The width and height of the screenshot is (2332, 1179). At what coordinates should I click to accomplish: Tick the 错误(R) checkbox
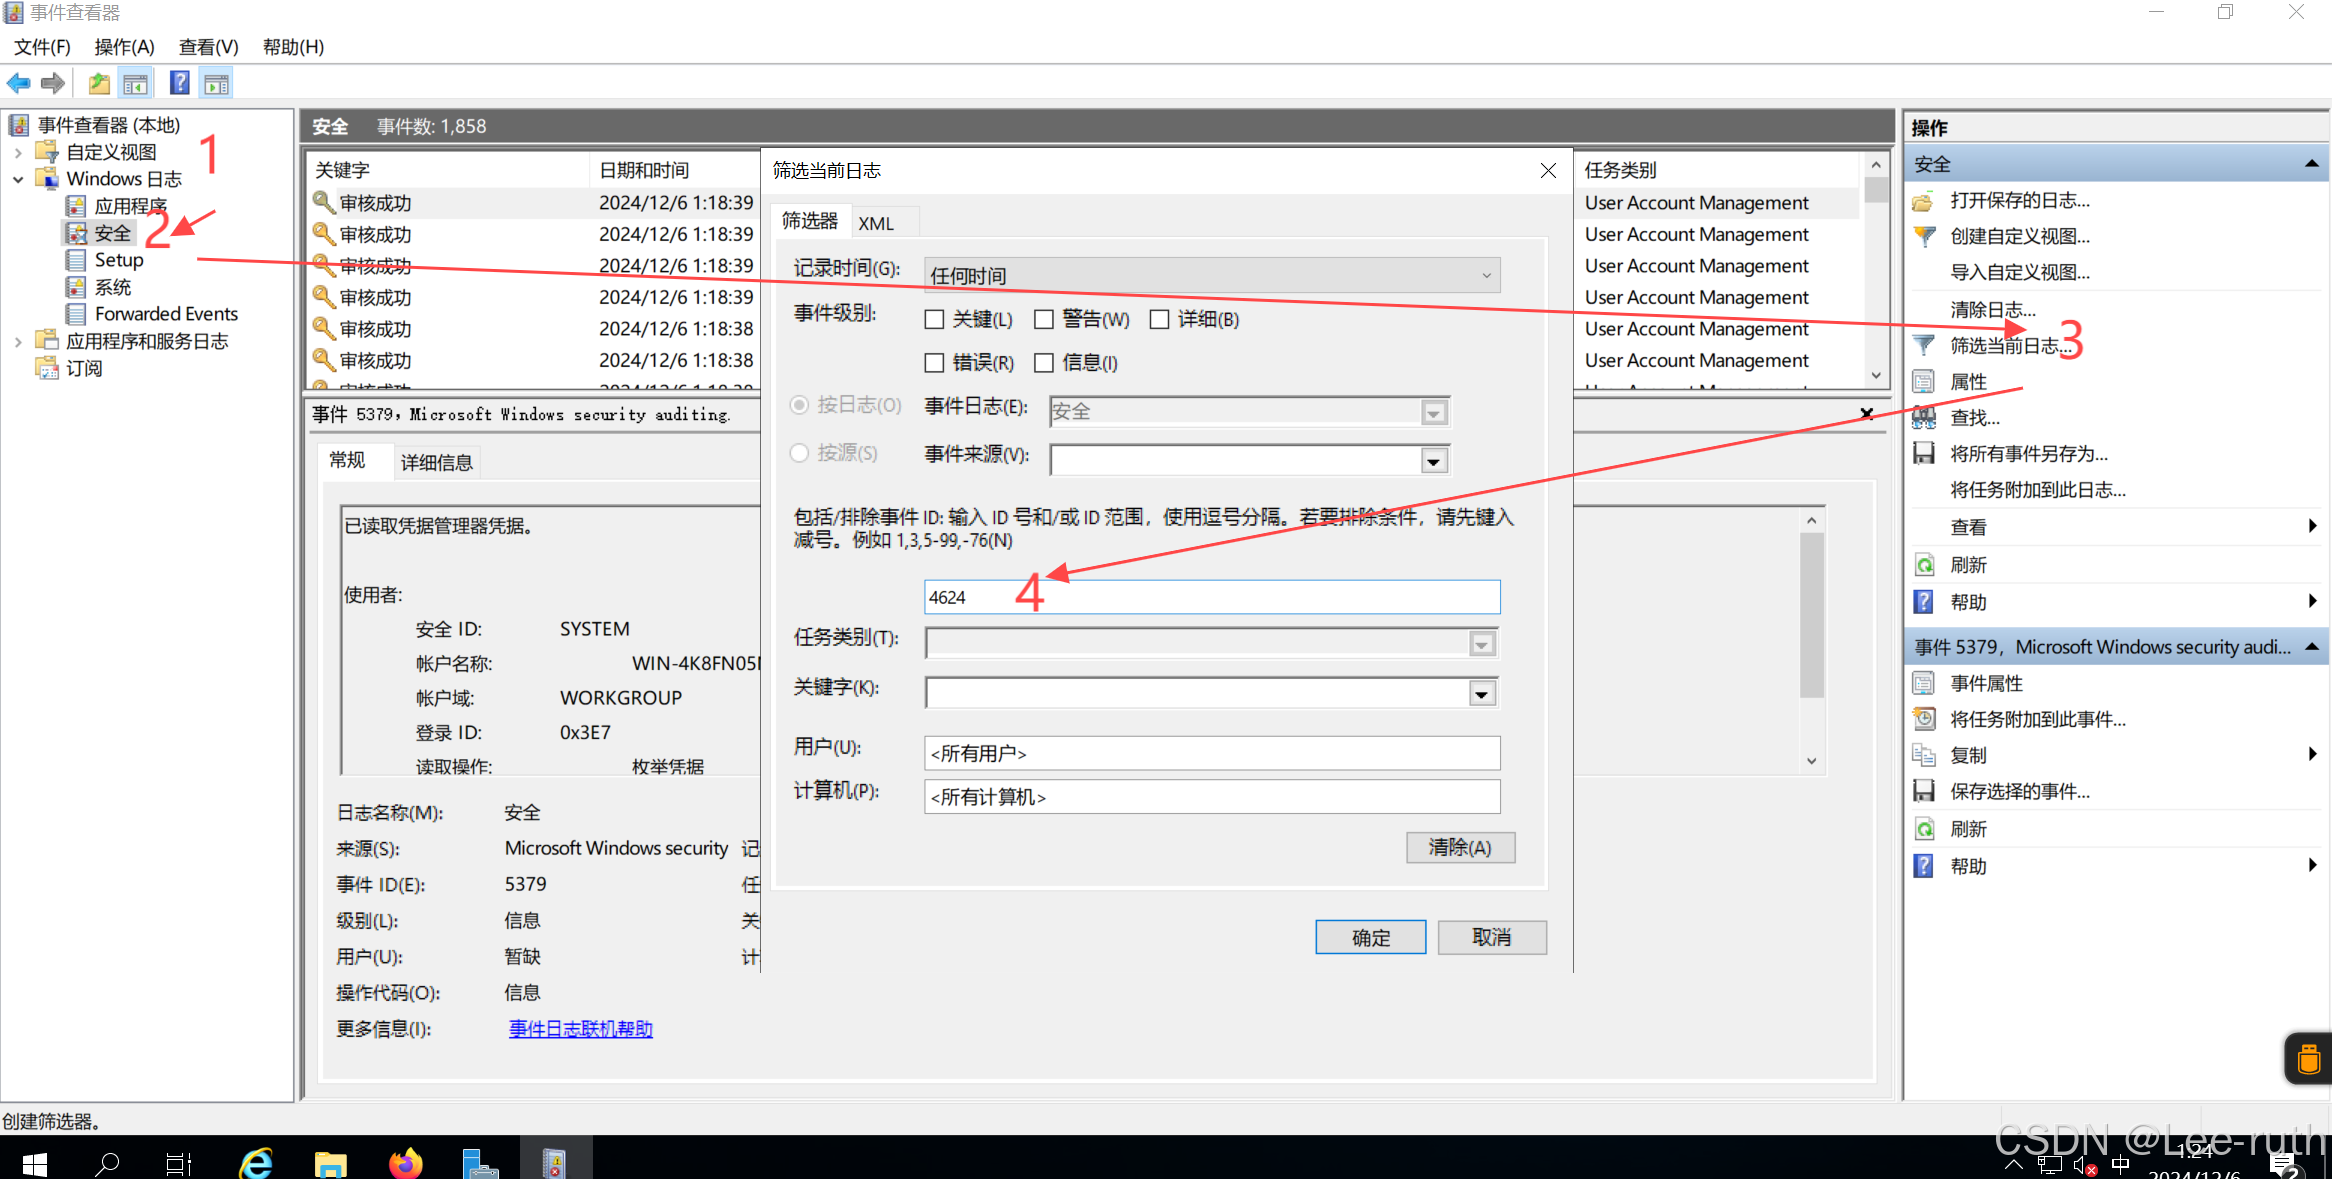pos(935,363)
